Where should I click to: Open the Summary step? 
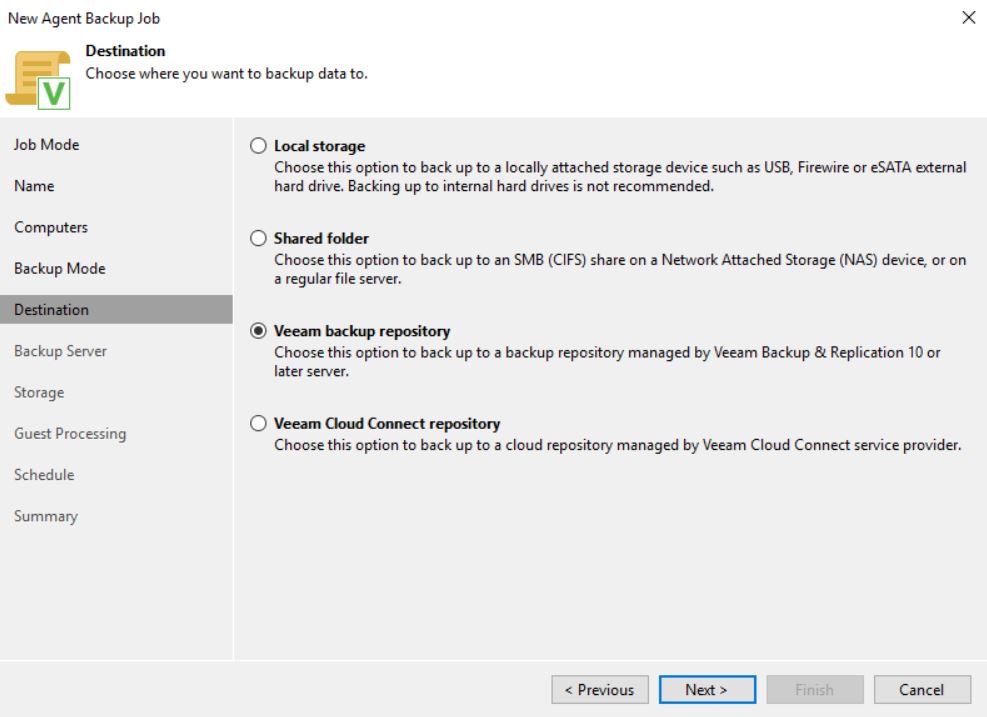46,516
